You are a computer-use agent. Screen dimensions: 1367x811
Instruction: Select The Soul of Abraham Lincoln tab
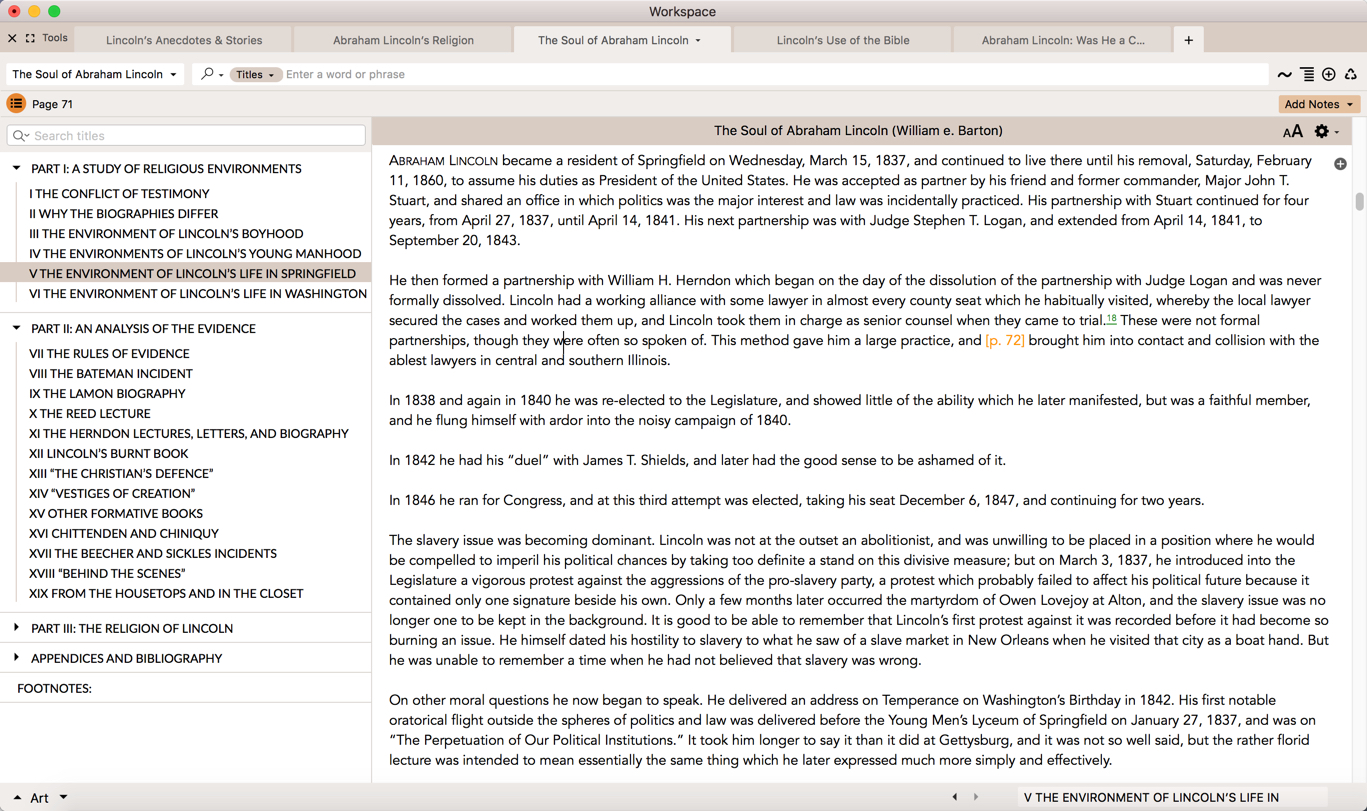613,40
